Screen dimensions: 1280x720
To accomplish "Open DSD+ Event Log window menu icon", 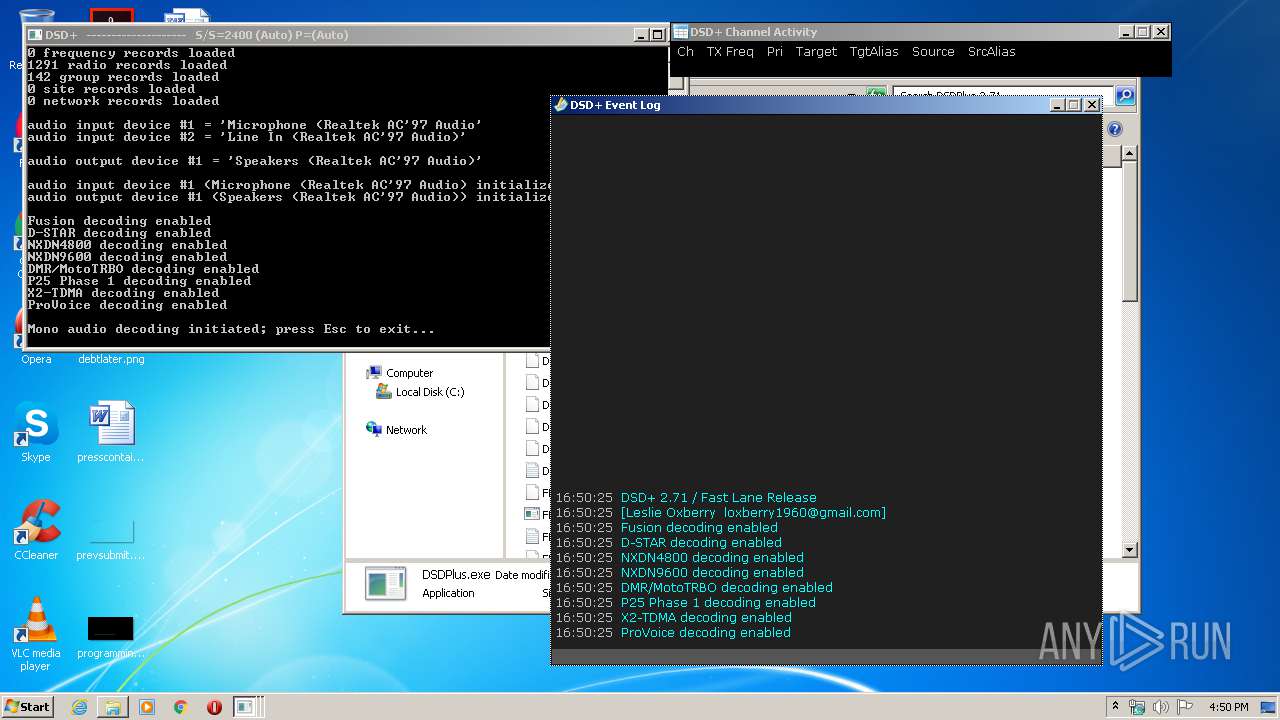I will [x=561, y=104].
